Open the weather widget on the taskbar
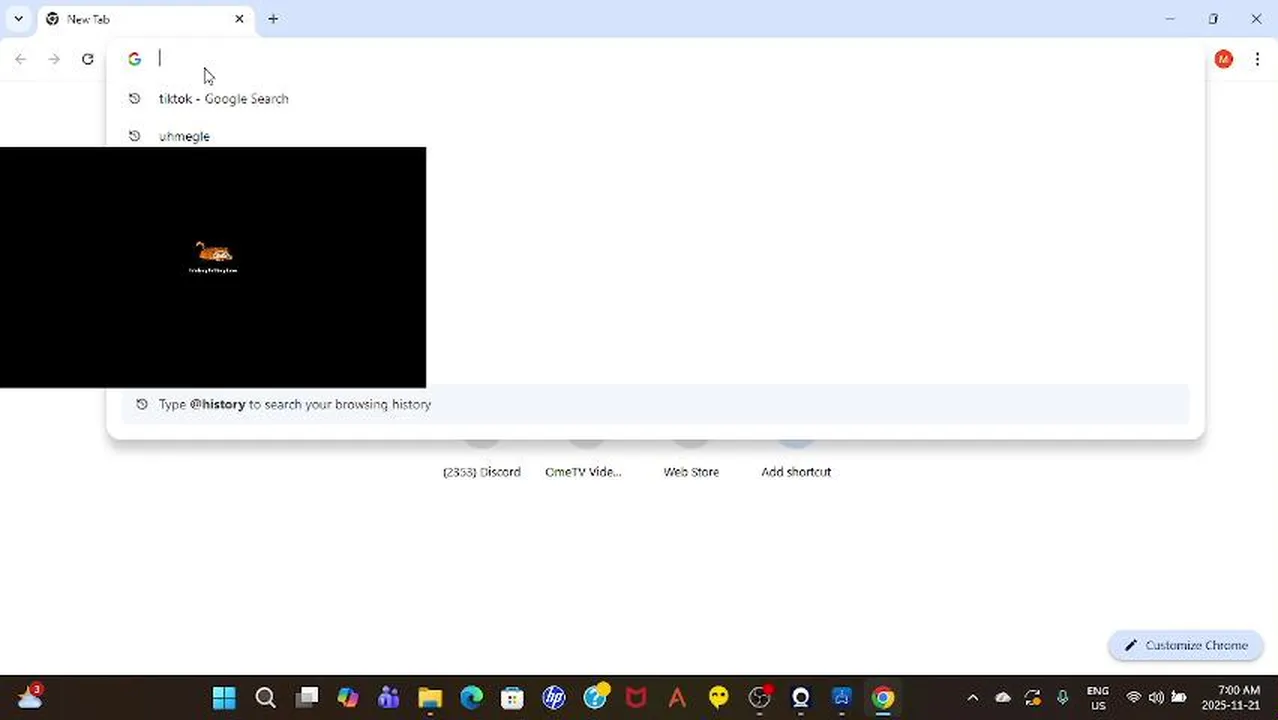The height and width of the screenshot is (720, 1278). point(29,696)
